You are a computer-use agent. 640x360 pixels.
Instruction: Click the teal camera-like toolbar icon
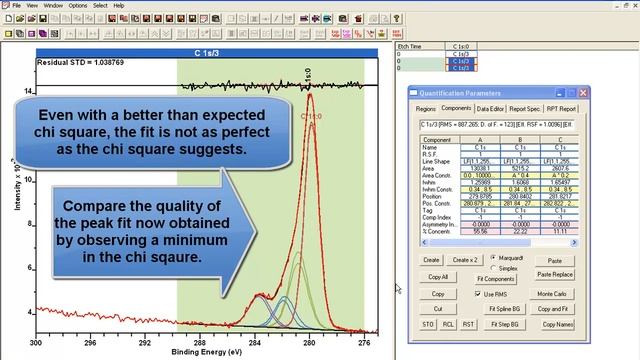[327, 19]
